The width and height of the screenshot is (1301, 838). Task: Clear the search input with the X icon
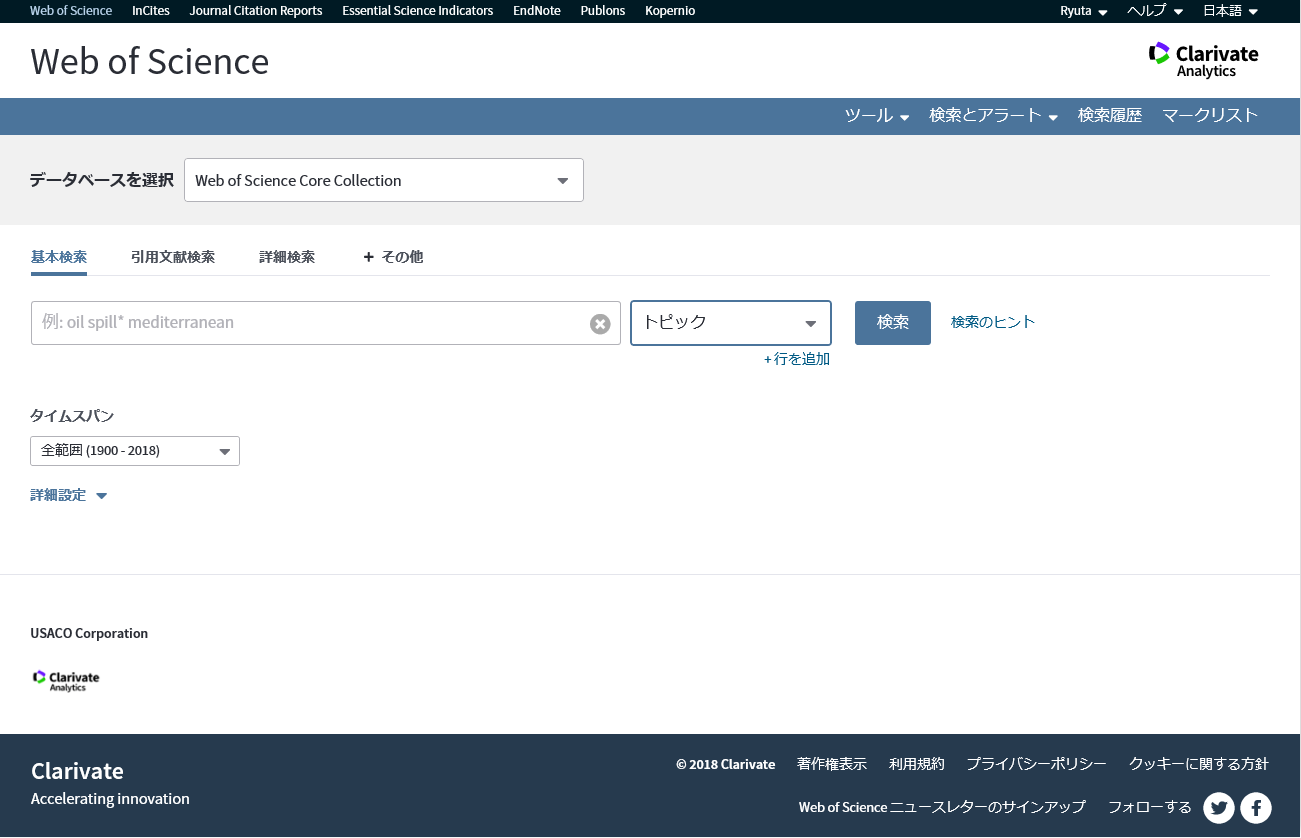(600, 324)
